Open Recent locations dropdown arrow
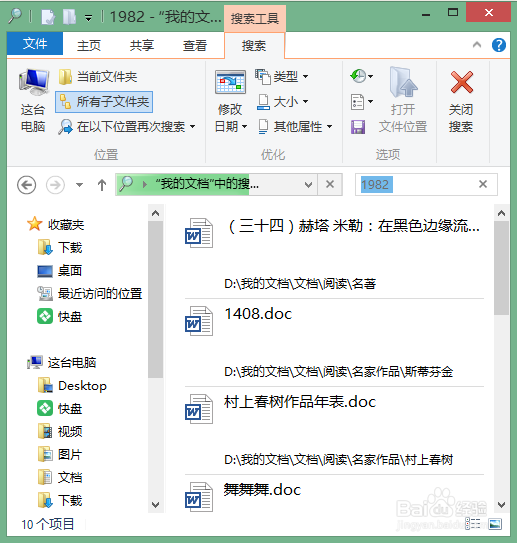 pyautogui.click(x=80, y=185)
